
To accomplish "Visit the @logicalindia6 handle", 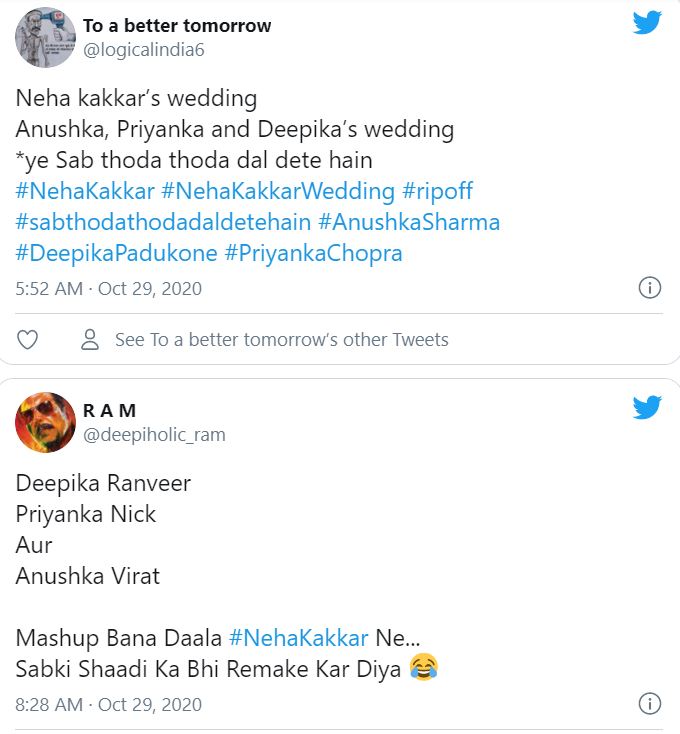I will [144, 49].
